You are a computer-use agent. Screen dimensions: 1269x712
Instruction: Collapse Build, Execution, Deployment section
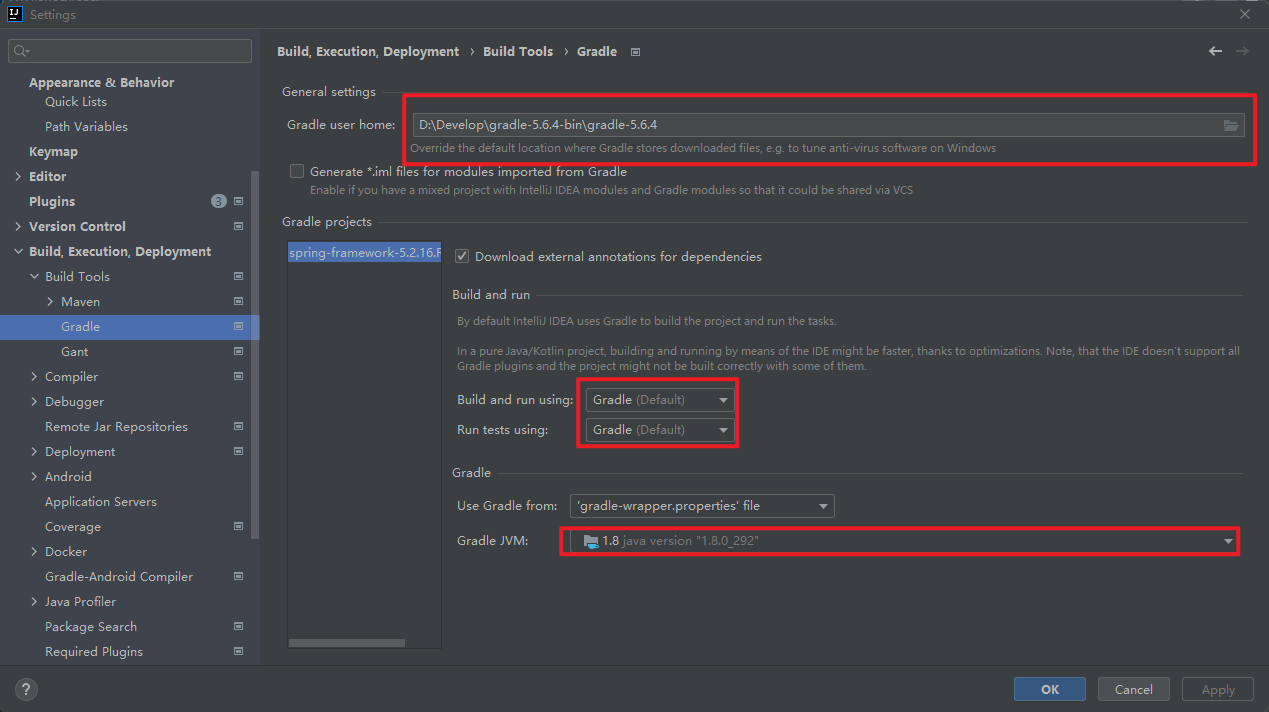click(x=18, y=251)
